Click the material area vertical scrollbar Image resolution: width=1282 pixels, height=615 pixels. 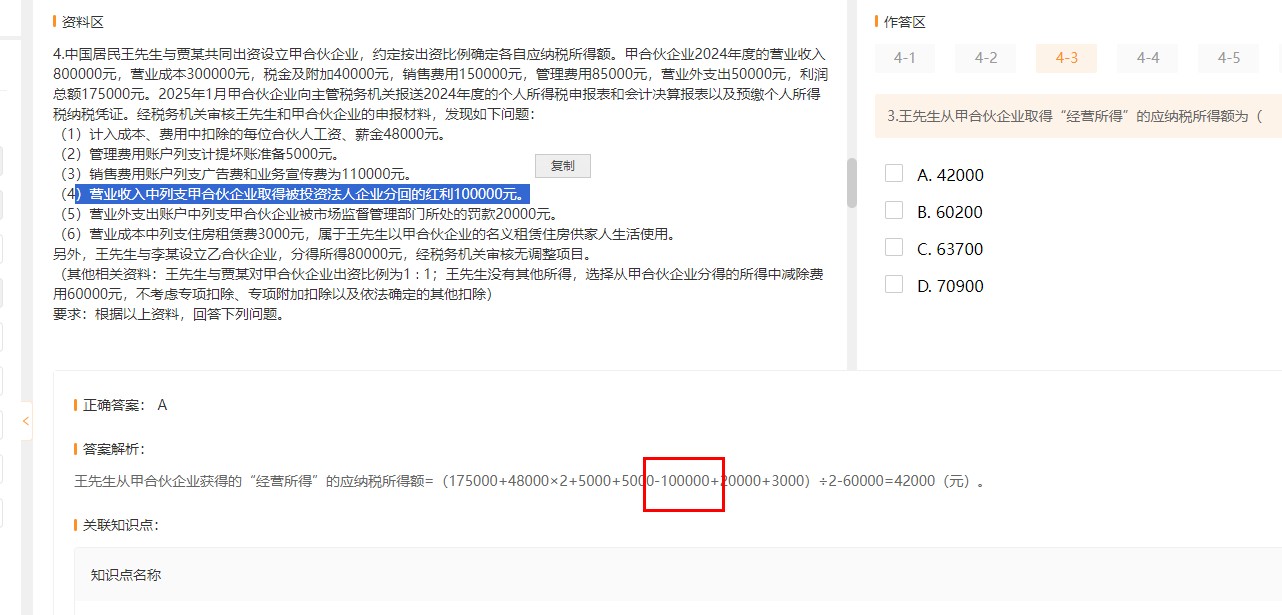pyautogui.click(x=852, y=183)
